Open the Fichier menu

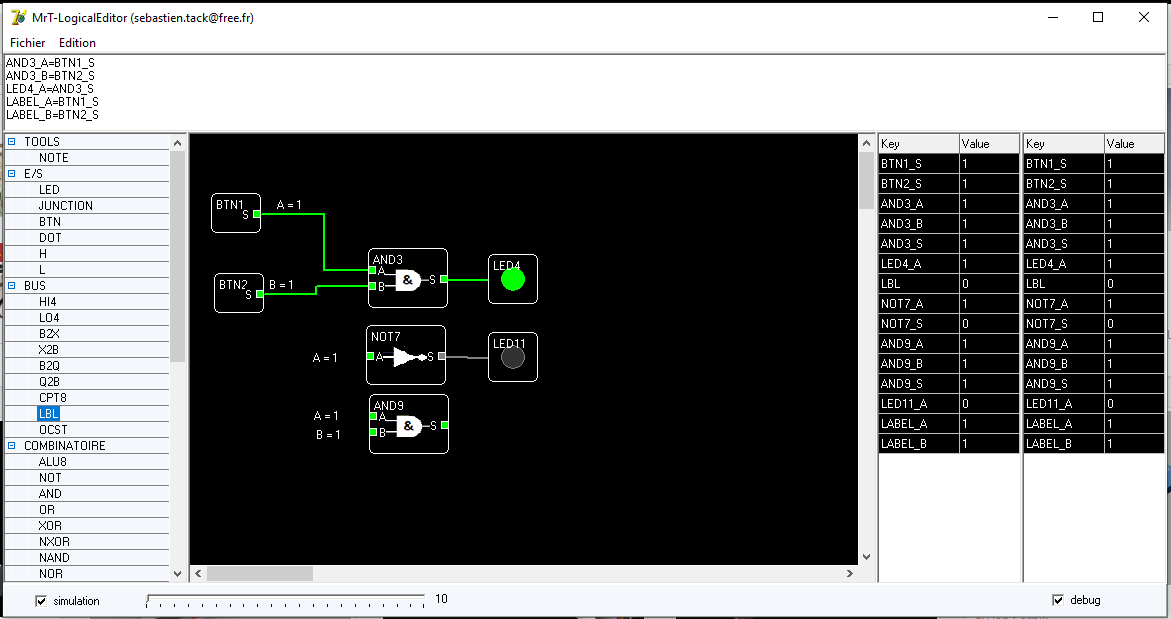(28, 43)
